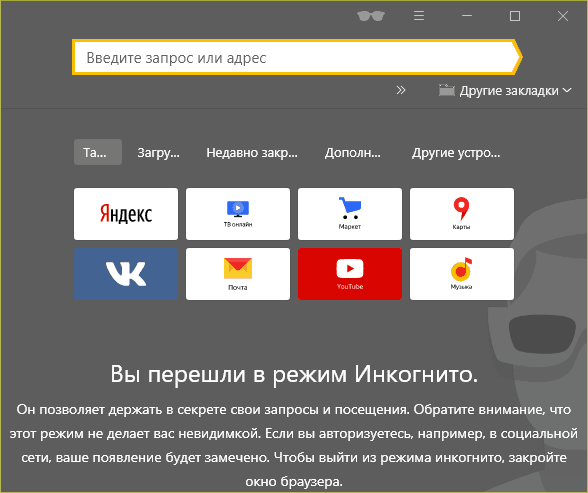
Task: Minimize the browser window
Action: pyautogui.click(x=467, y=16)
